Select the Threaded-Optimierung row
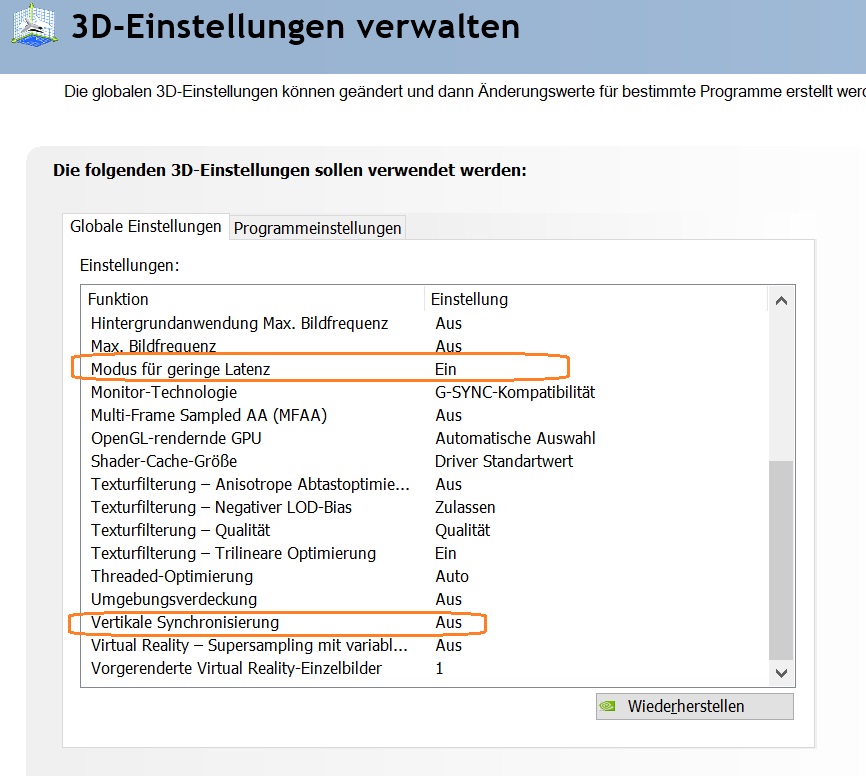This screenshot has height=776, width=866. 424,576
